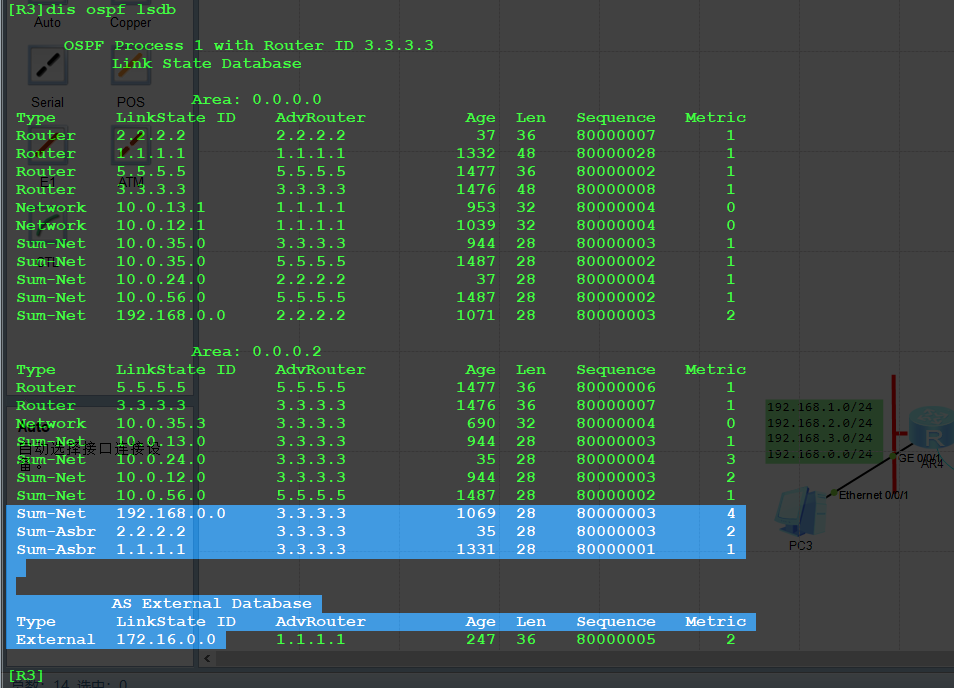Click LinkState ID 10.0.35.3
This screenshot has height=688, width=954.
coord(161,423)
